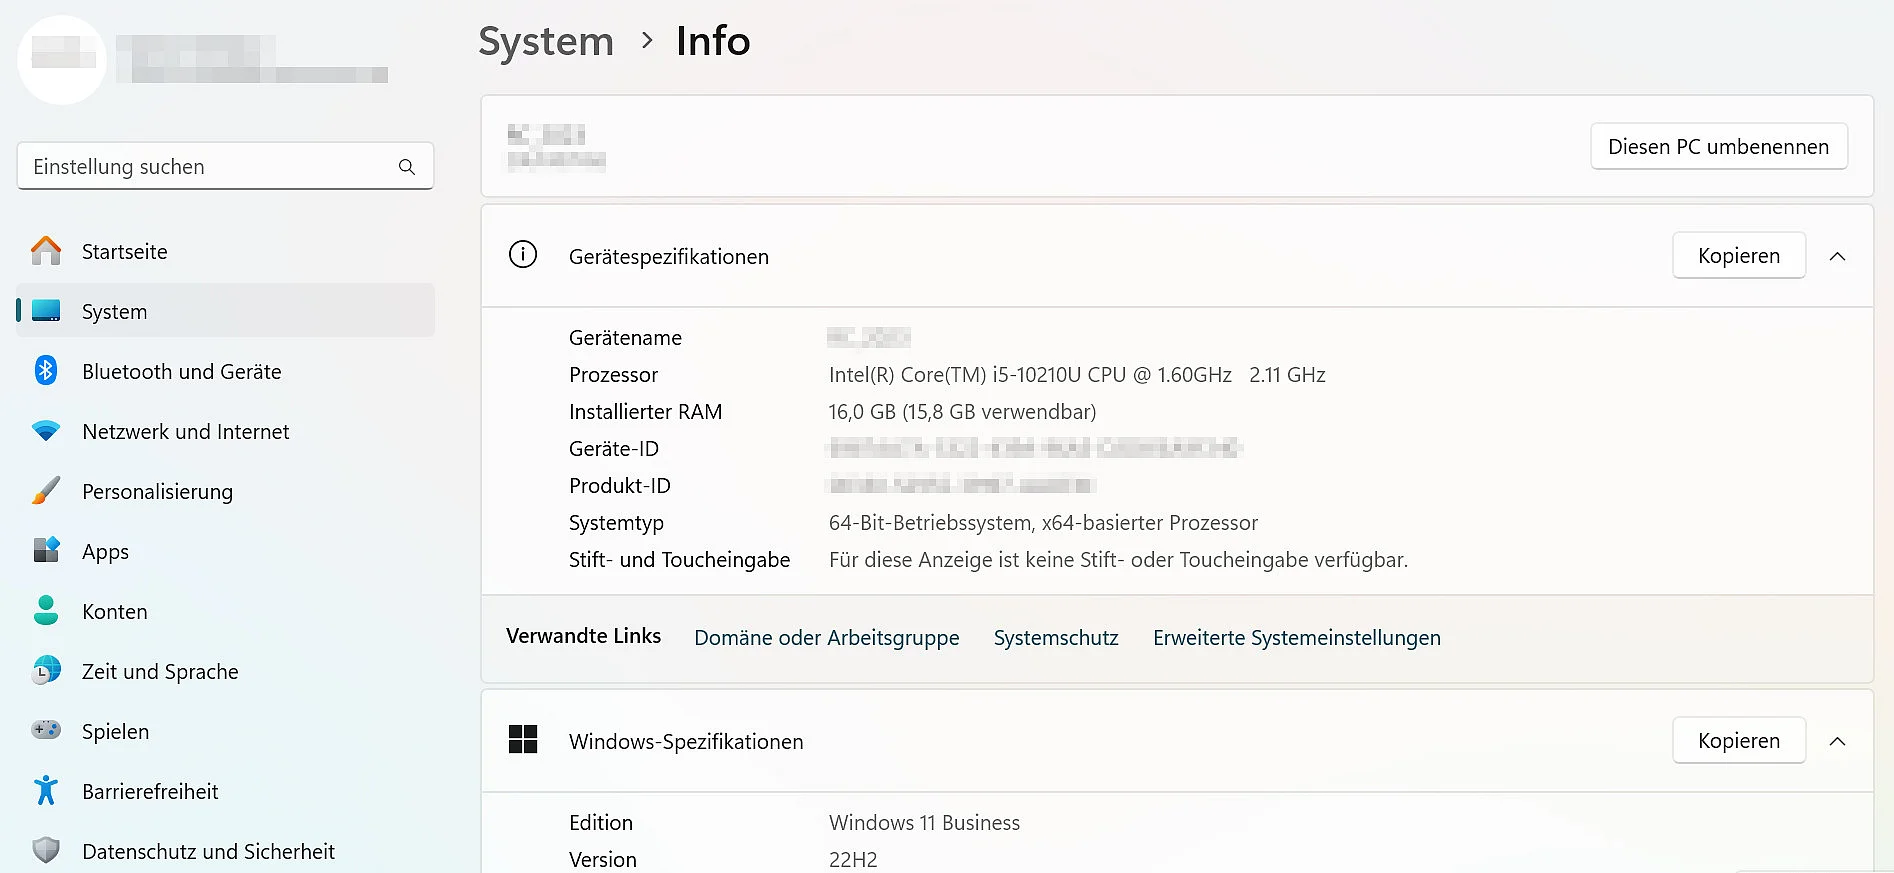Click the Systemtyp label

point(616,523)
